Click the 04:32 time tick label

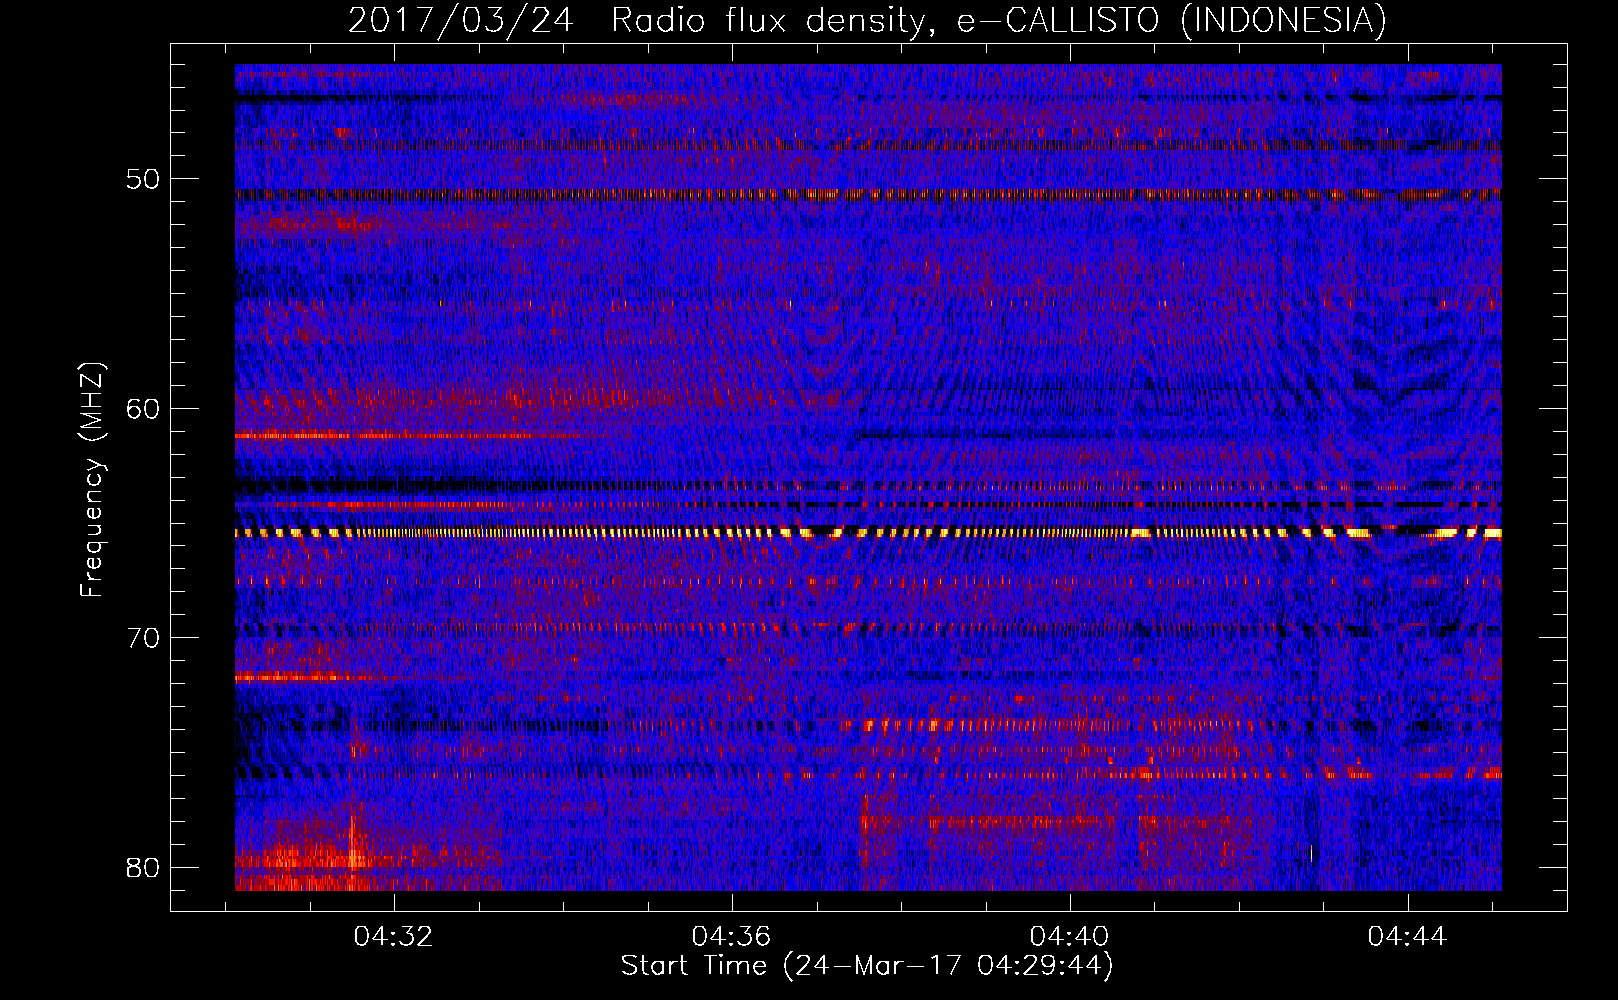point(394,936)
